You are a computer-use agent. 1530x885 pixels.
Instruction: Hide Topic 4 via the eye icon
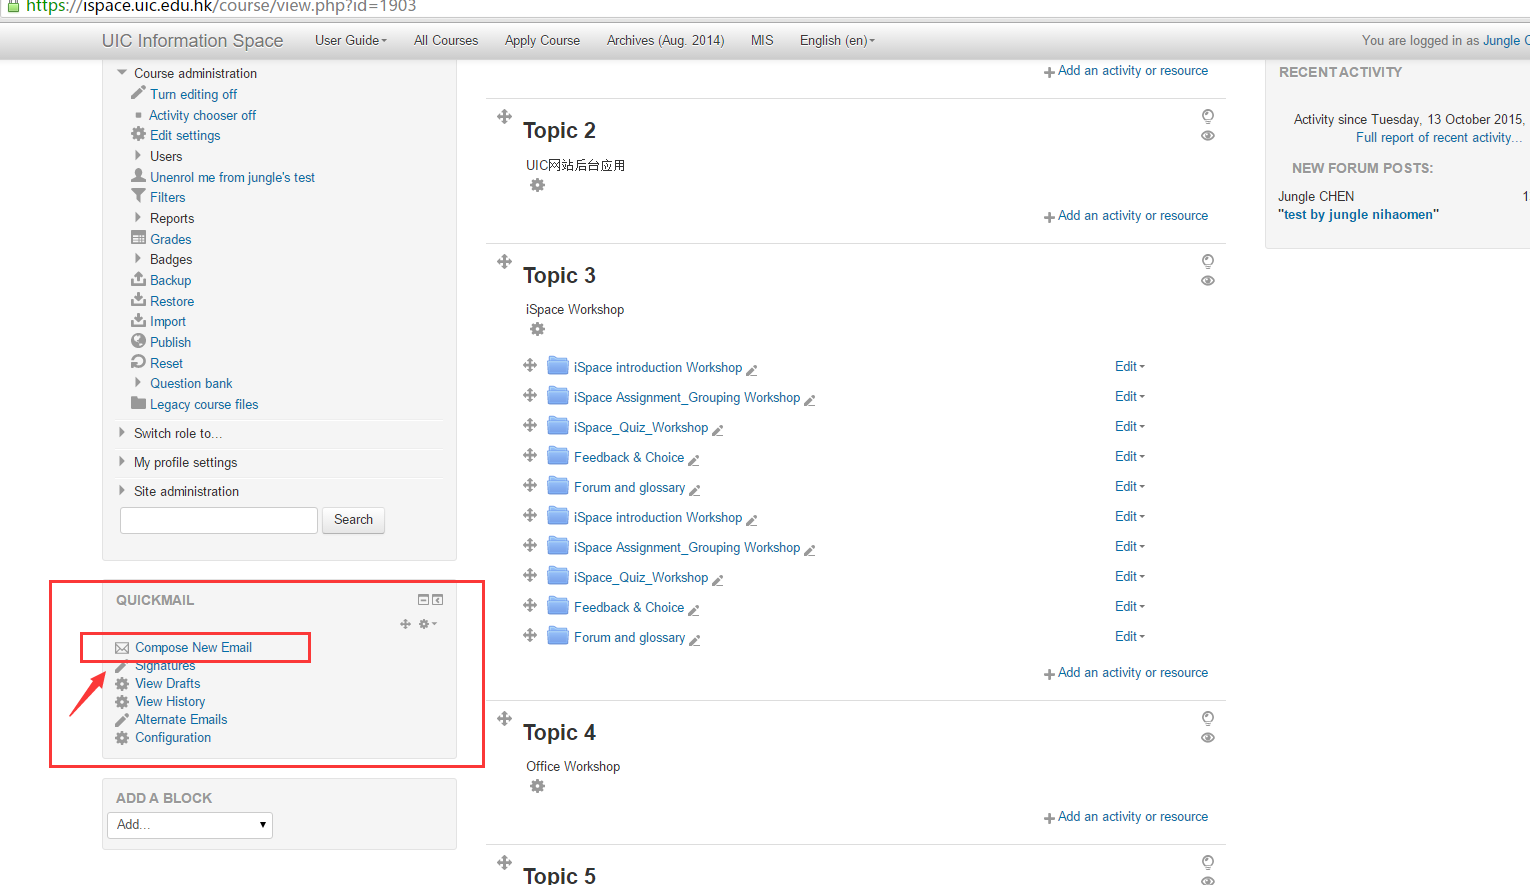click(1208, 738)
